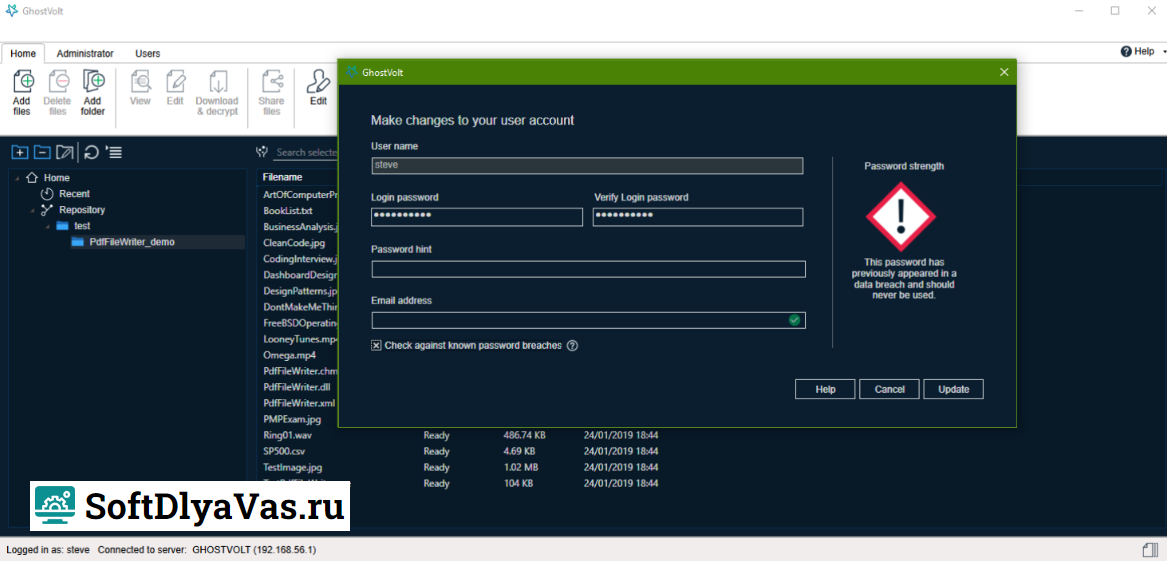The width and height of the screenshot is (1167, 561).
Task: Toggle Check against known password breaches checkbox
Action: tap(377, 345)
